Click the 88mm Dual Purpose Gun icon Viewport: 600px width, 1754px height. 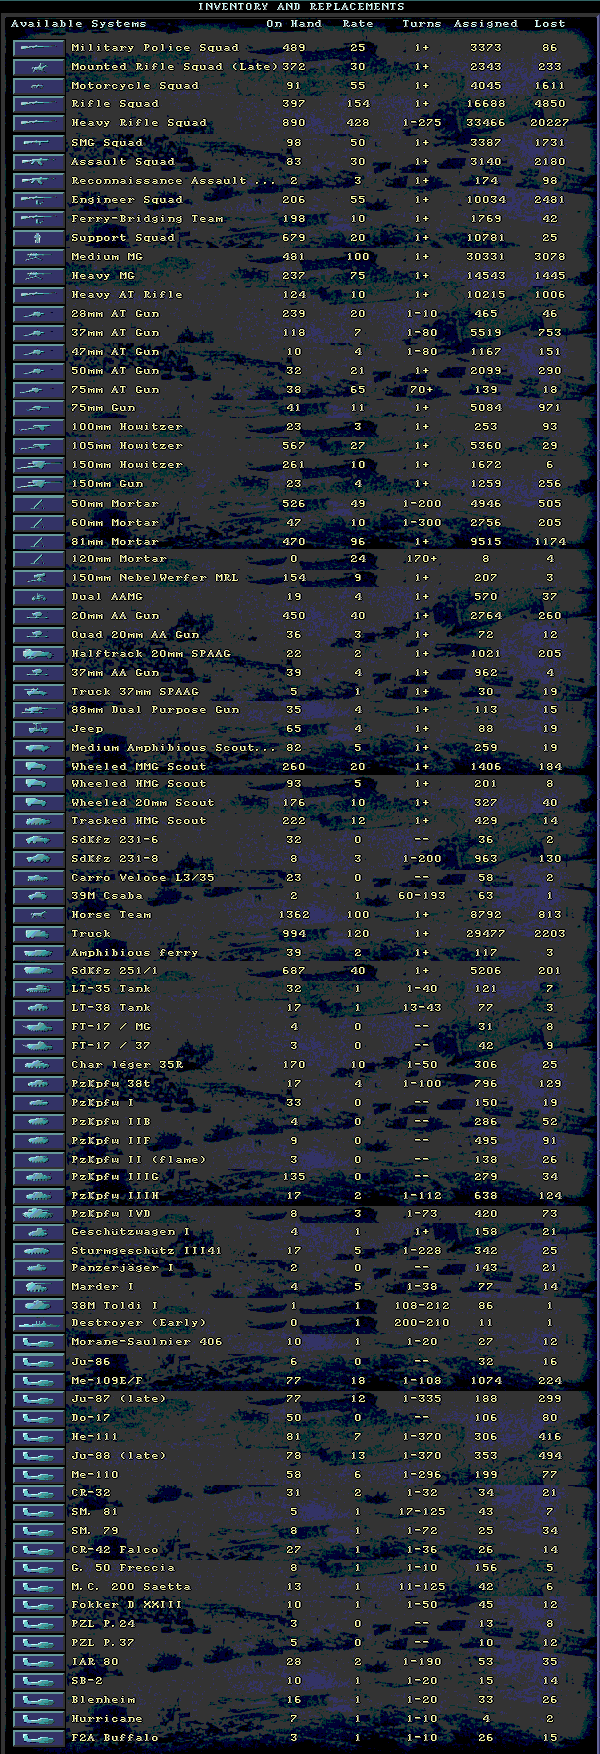tap(38, 709)
